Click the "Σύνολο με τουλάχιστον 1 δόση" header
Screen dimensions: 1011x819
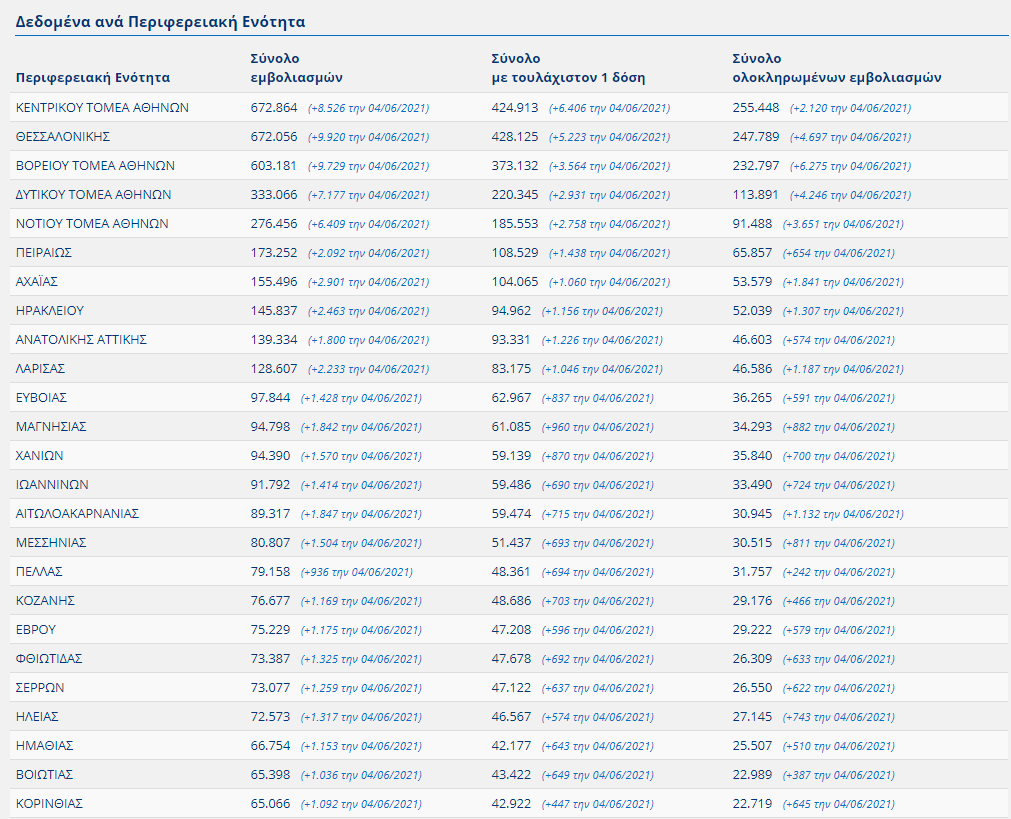coord(568,68)
